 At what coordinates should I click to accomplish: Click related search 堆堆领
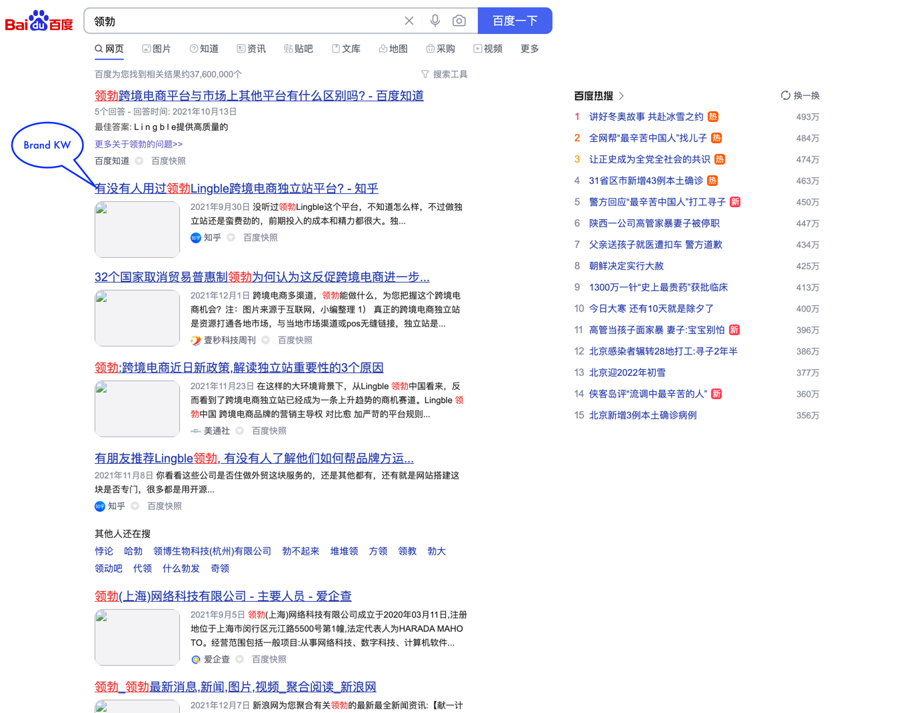point(344,551)
